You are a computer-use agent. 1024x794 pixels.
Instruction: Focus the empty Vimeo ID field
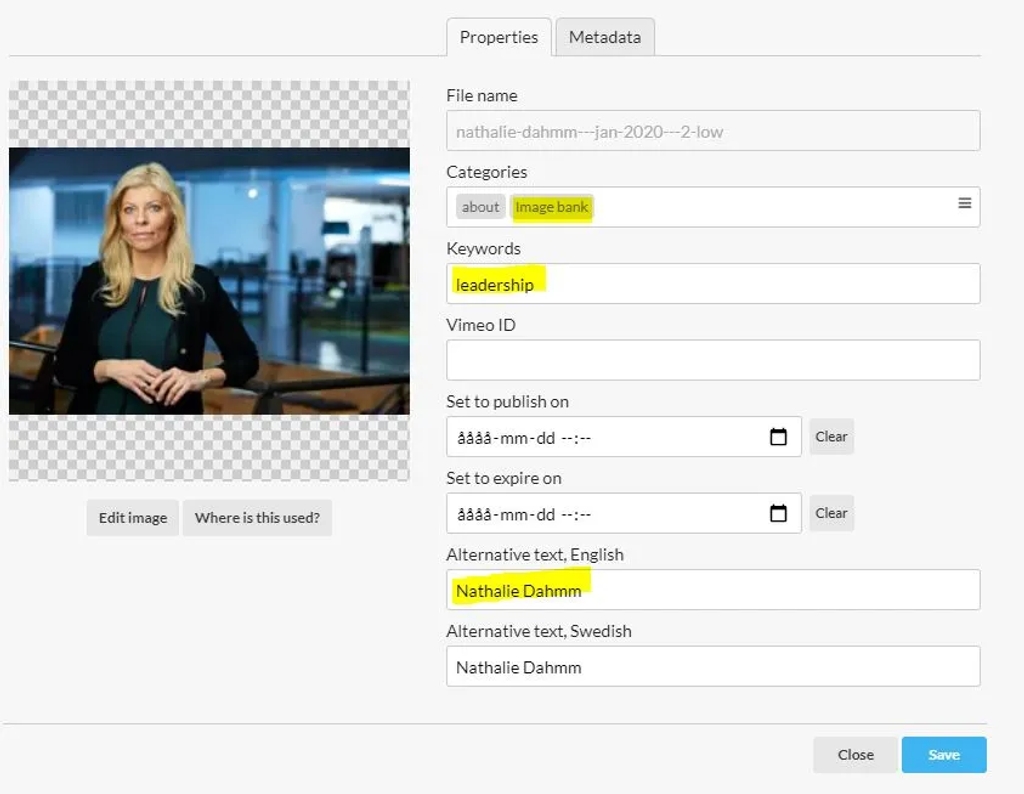pos(713,360)
